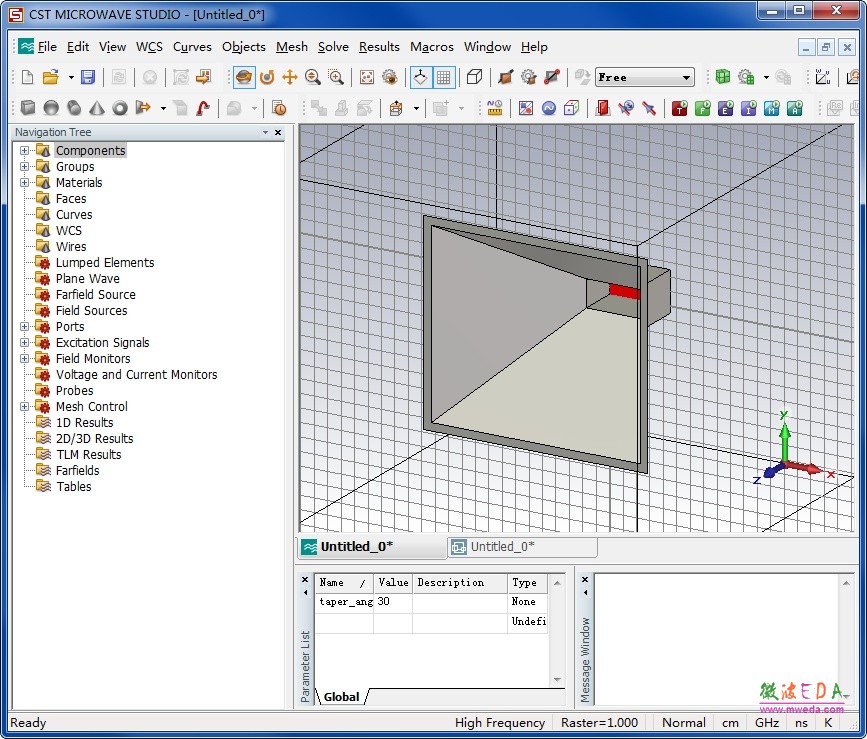Start the Transient Solver
Image resolution: width=867 pixels, height=739 pixels.
point(680,108)
